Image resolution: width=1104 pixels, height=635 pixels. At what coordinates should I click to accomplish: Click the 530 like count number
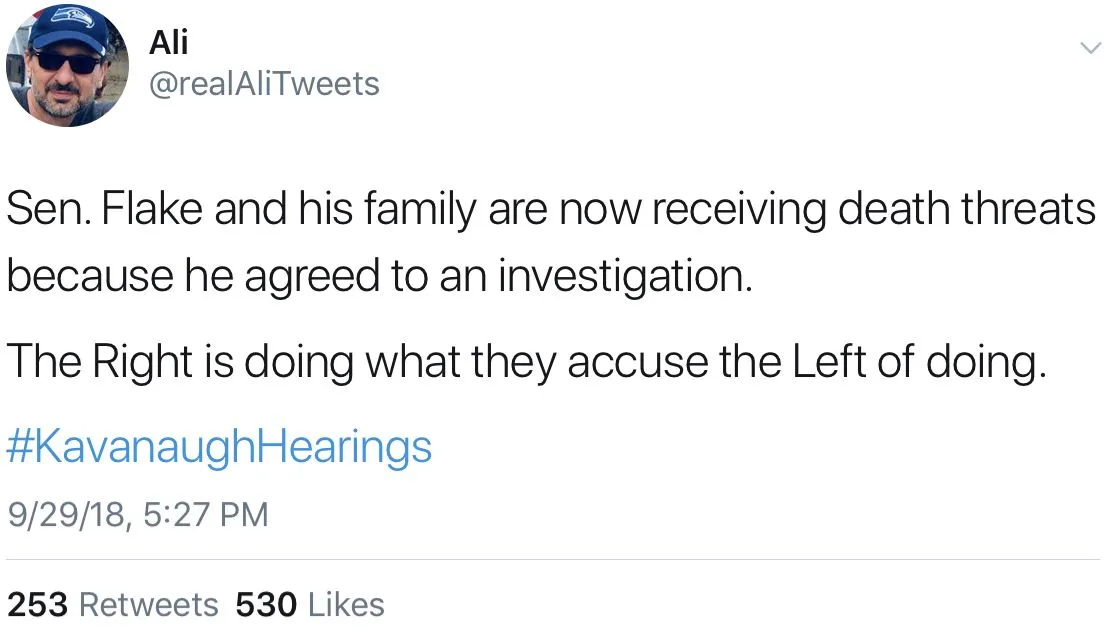point(267,604)
